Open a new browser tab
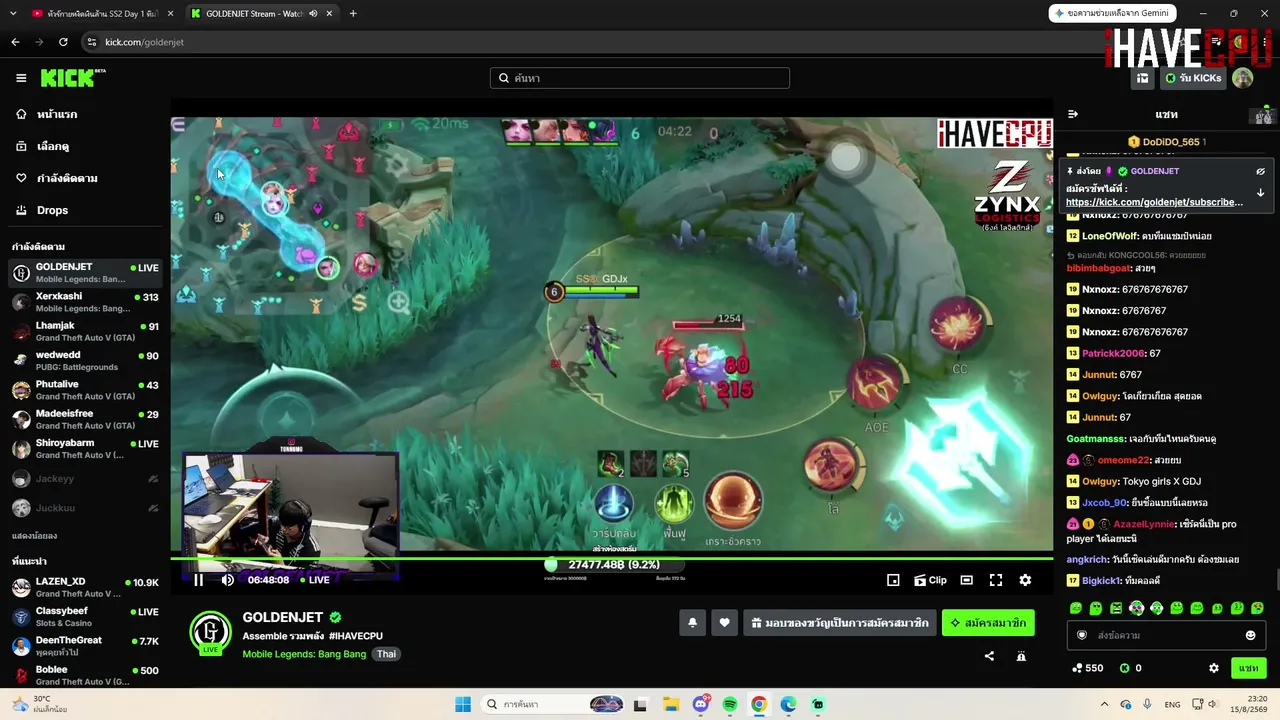 pos(353,13)
